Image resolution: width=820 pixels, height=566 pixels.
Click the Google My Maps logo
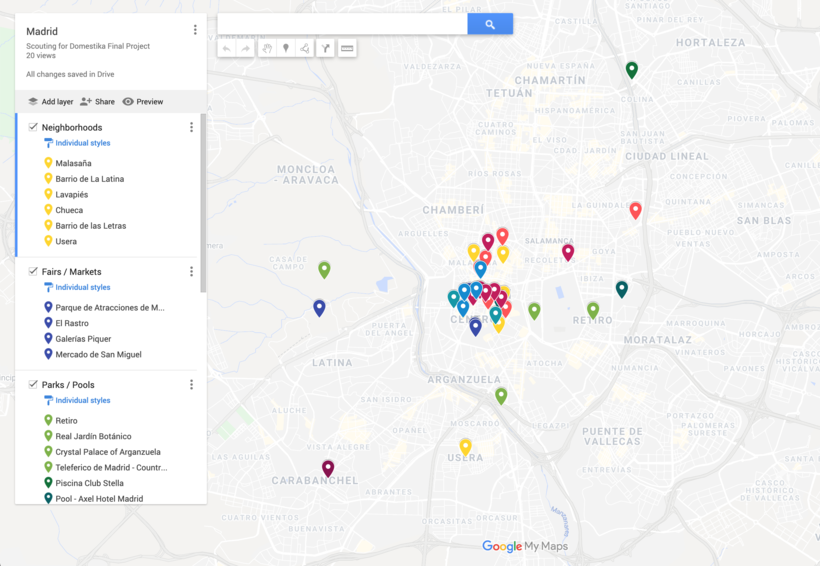525,547
